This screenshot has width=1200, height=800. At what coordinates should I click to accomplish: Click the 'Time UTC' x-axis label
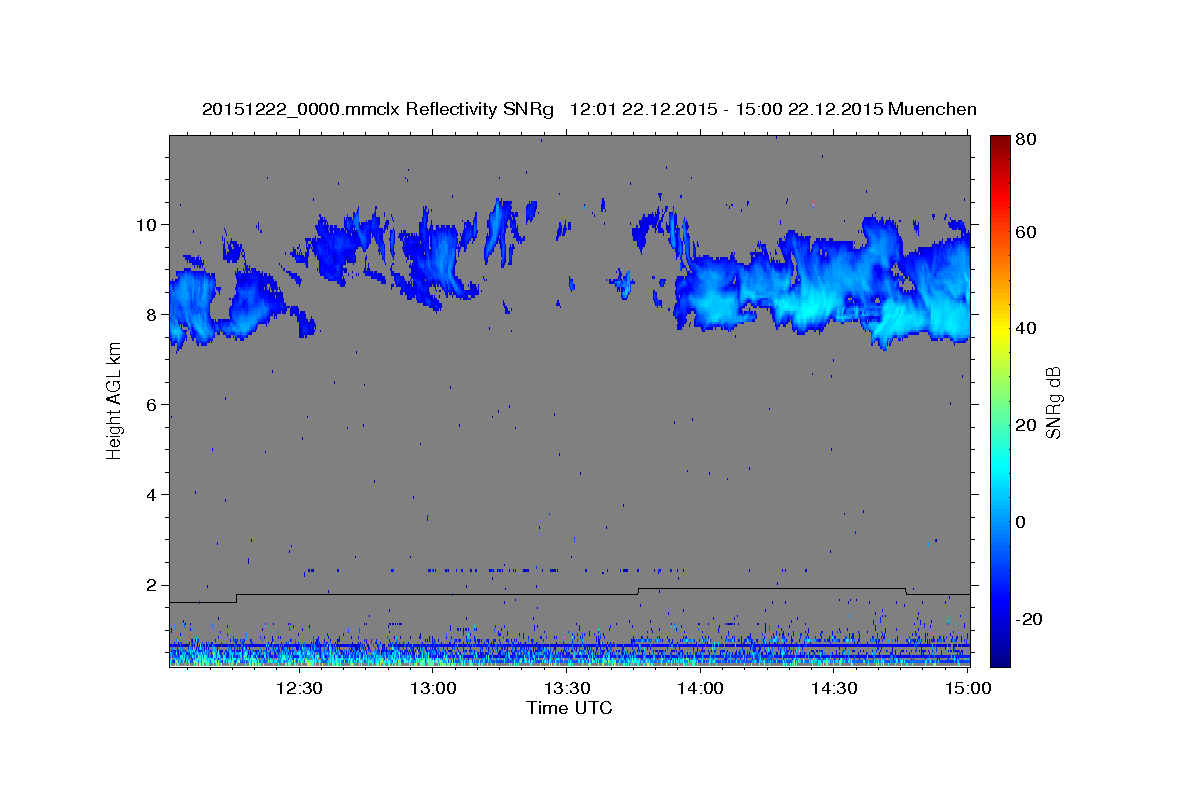click(569, 708)
